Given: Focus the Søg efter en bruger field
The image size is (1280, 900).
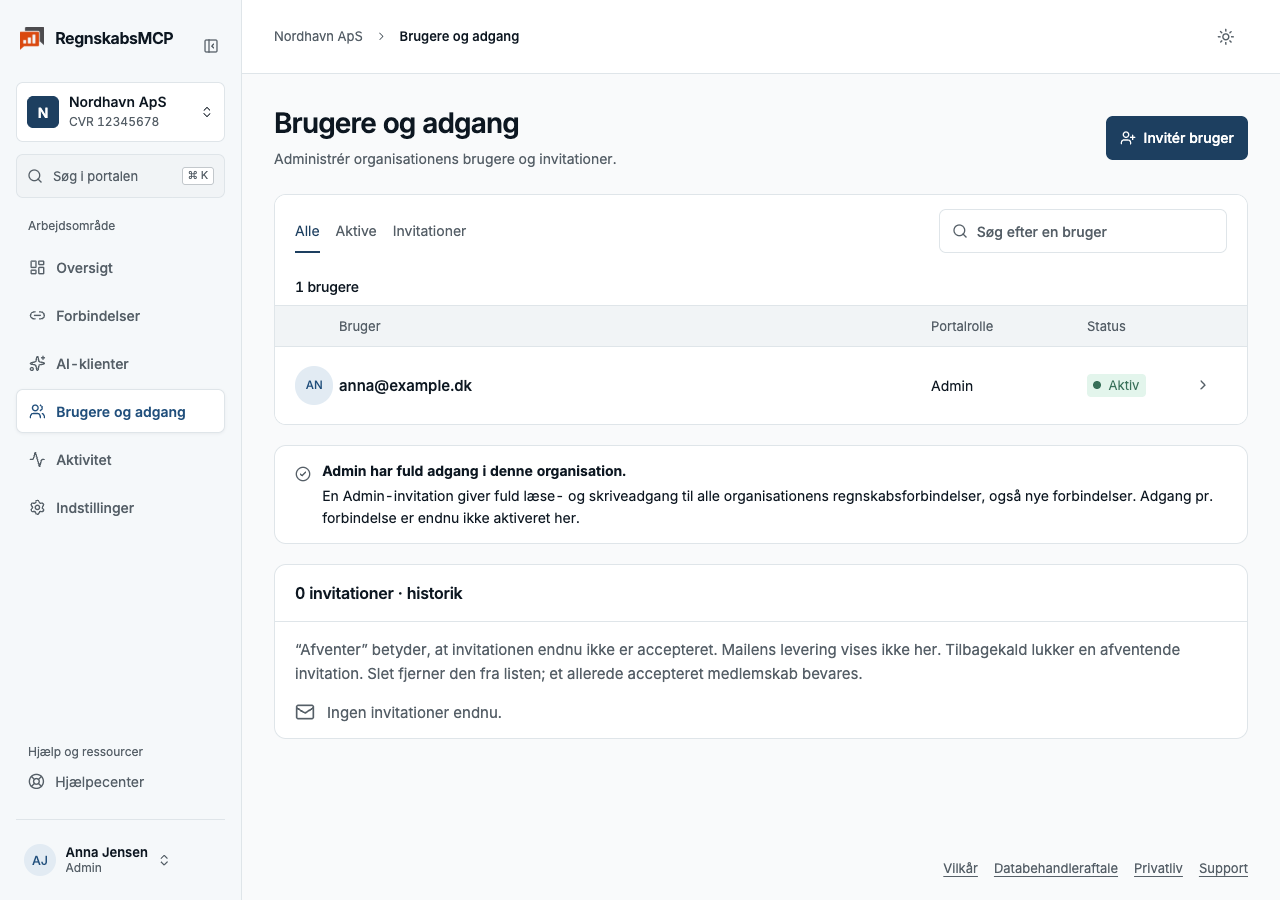Looking at the screenshot, I should 1083,231.
